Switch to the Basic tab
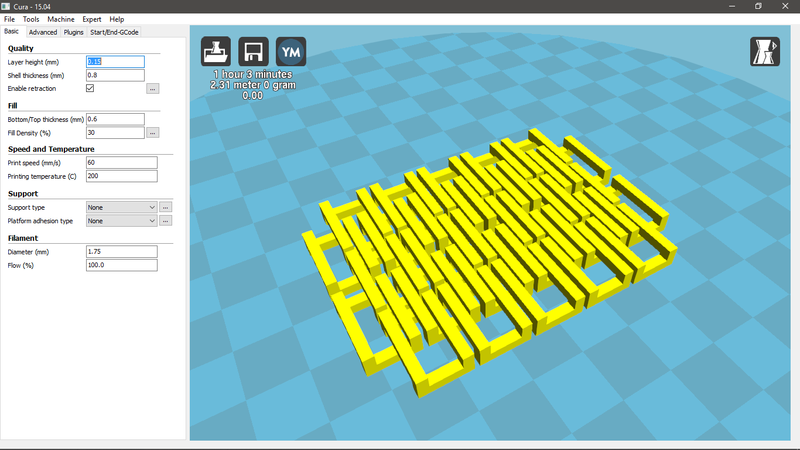 12,32
